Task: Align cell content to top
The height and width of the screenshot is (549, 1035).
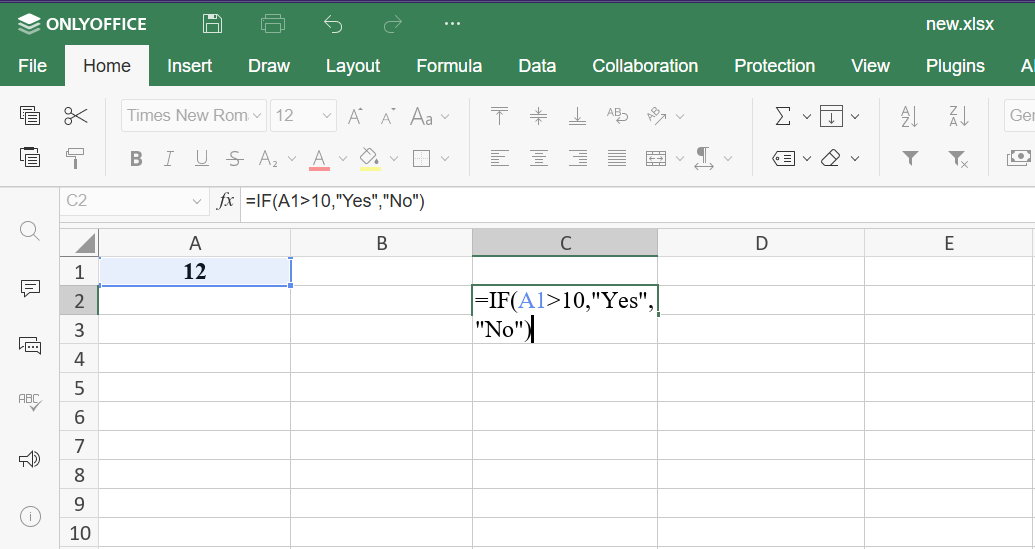Action: point(500,116)
